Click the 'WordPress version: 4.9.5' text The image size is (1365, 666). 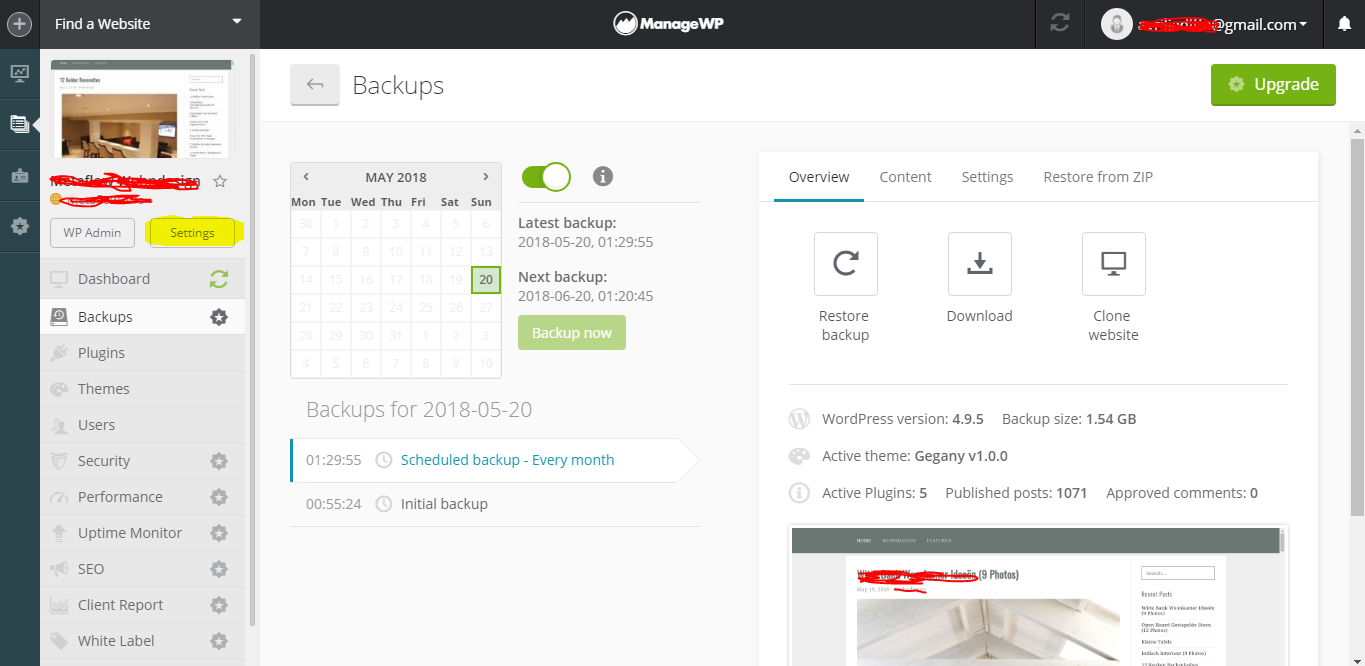coord(903,419)
